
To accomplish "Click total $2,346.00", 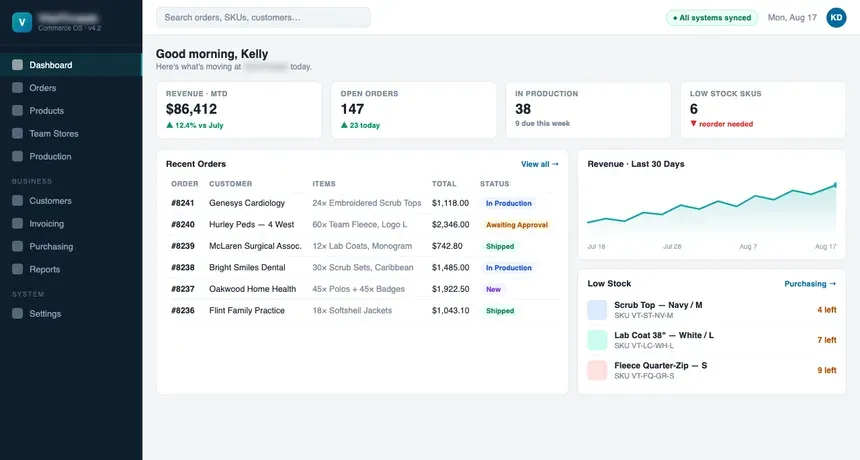I will click(450, 224).
